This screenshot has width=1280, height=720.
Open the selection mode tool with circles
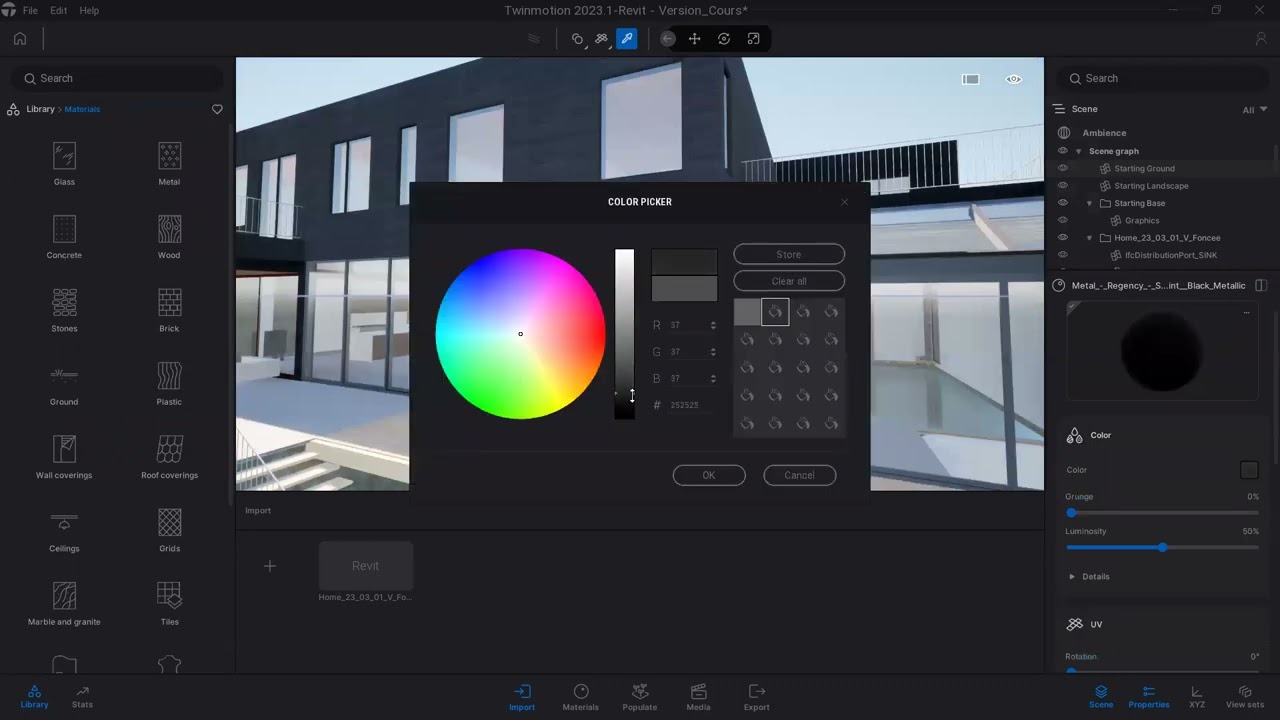click(577, 39)
